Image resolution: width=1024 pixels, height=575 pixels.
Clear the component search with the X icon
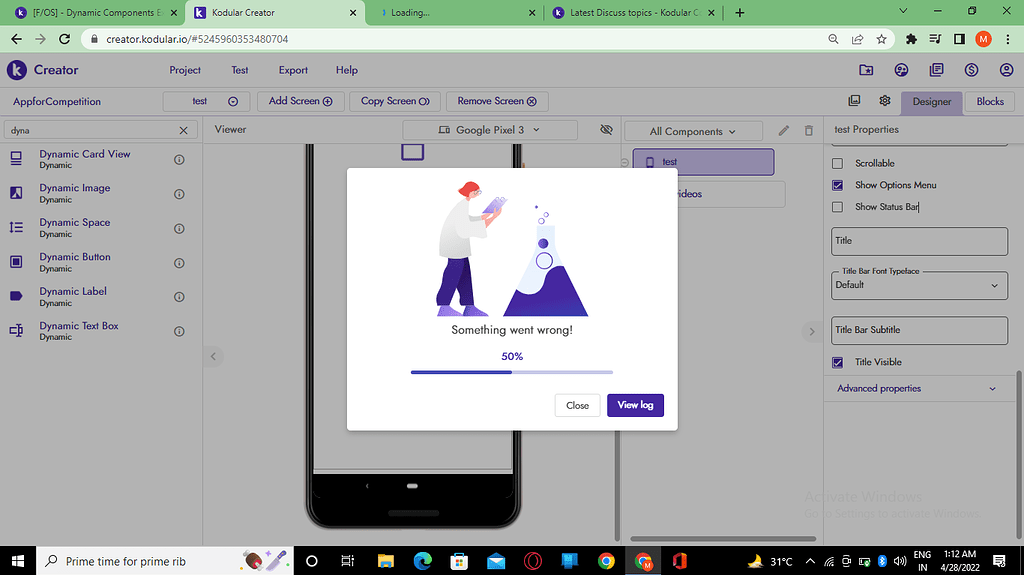(x=183, y=130)
